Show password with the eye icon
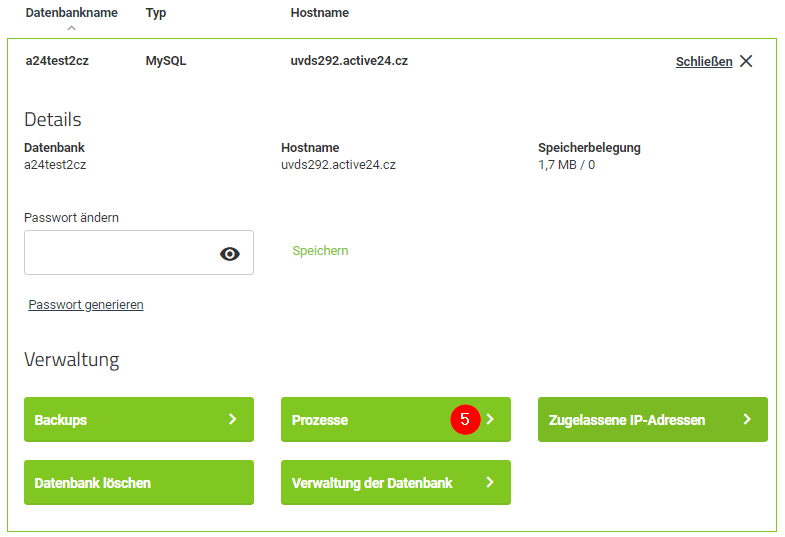 tap(230, 254)
